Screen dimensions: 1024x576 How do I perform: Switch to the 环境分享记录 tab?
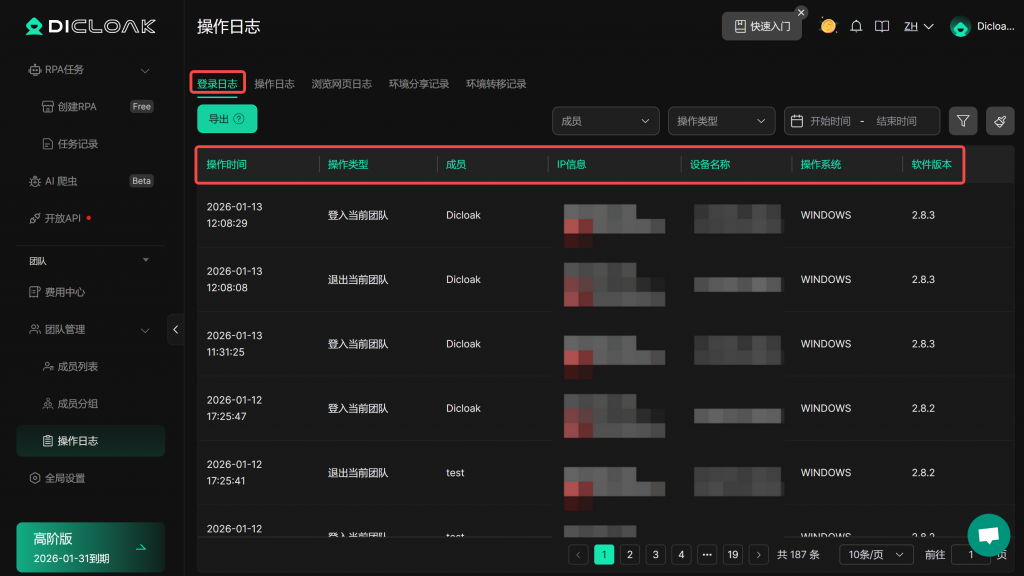pos(419,84)
